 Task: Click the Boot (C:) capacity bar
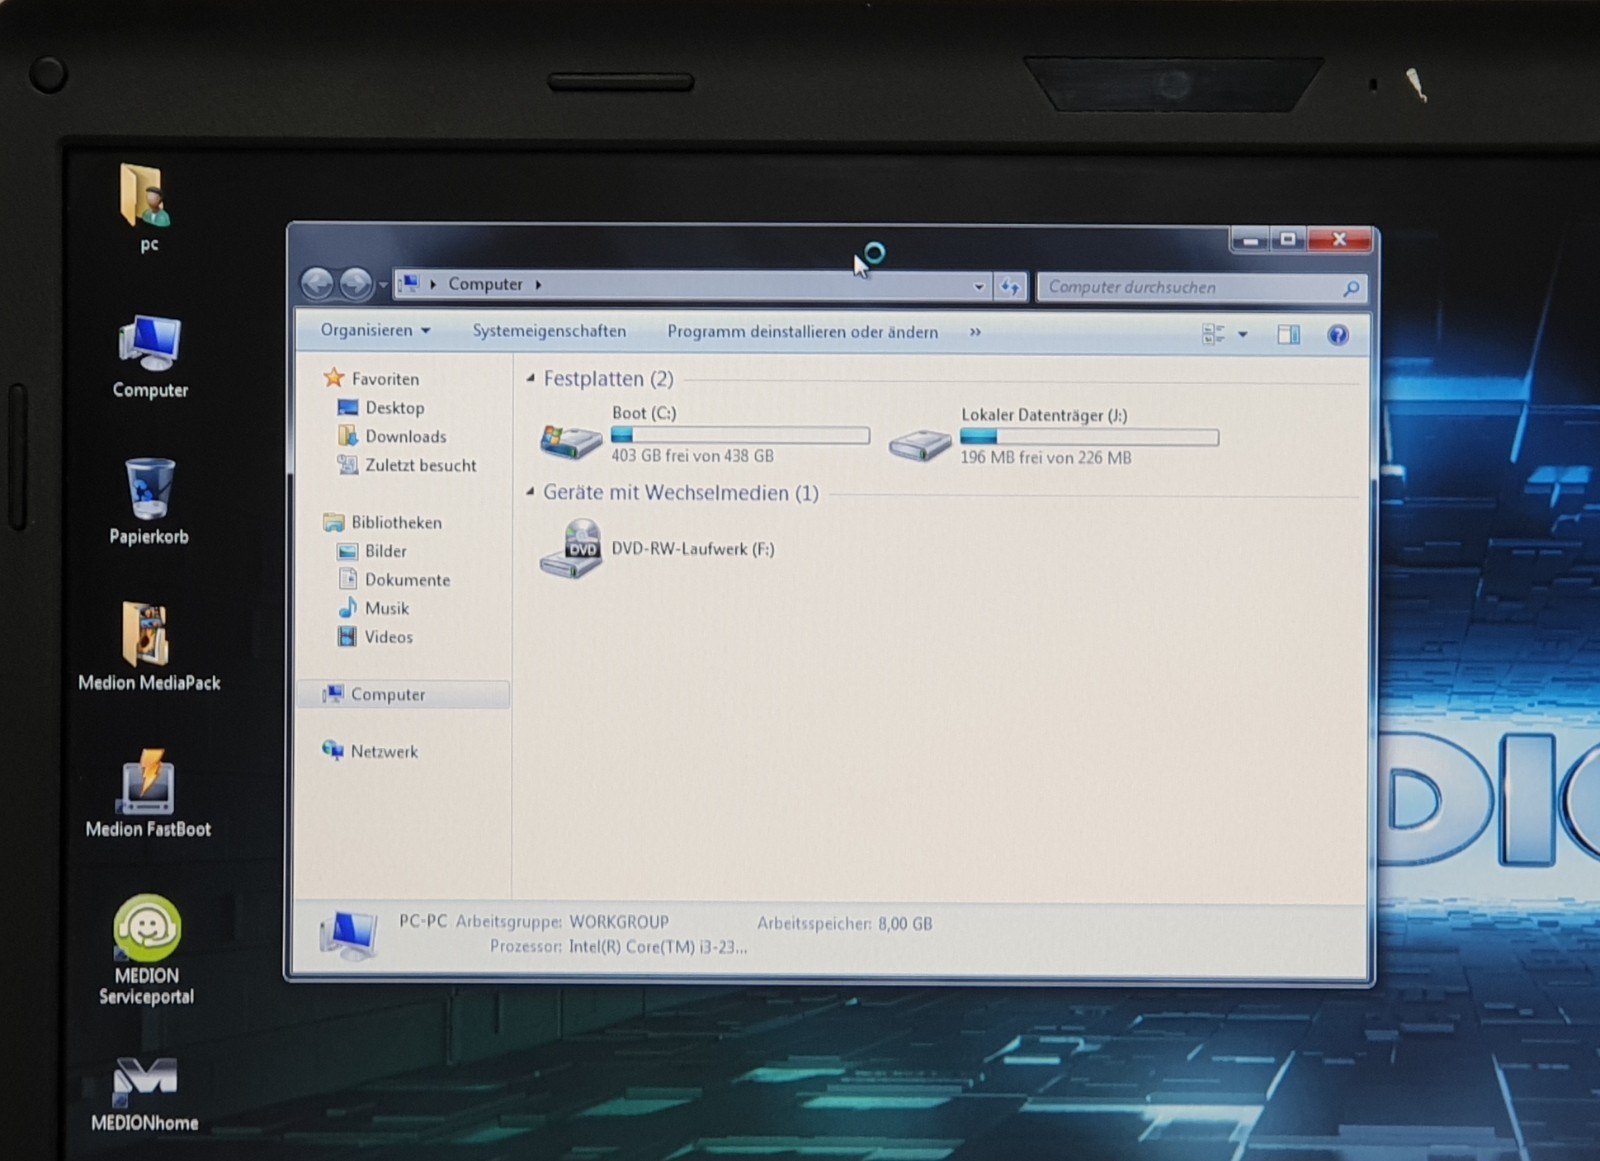740,435
